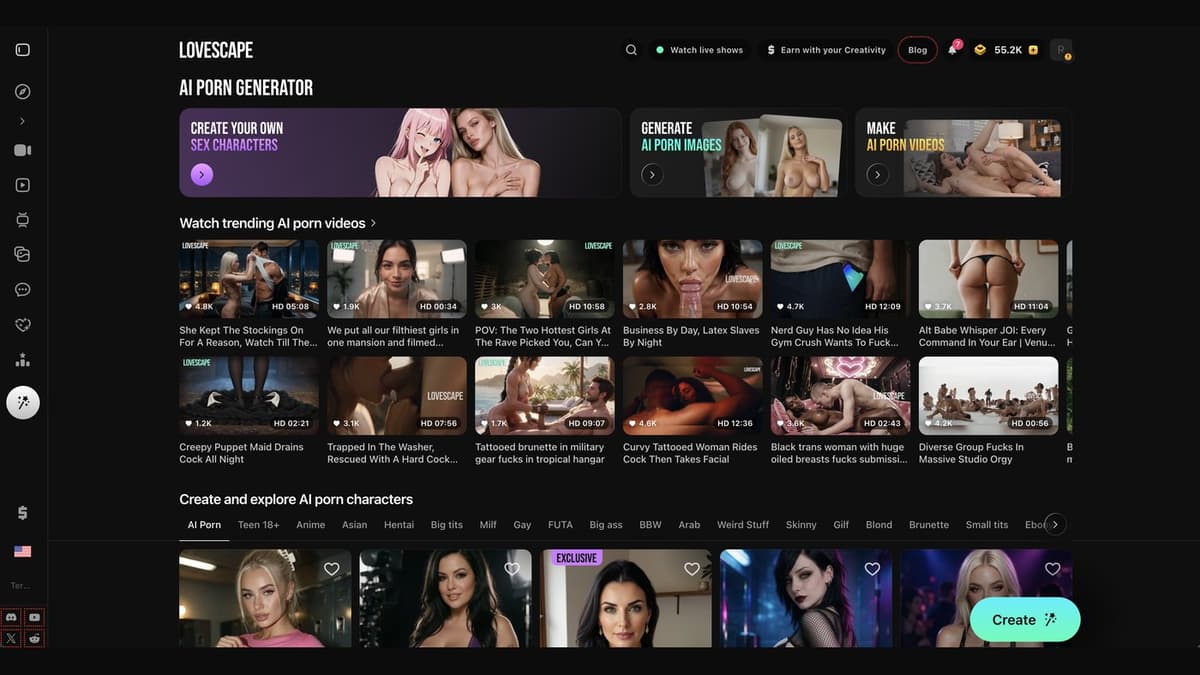Select the Anime category tab
This screenshot has width=1200, height=675.
[x=310, y=525]
